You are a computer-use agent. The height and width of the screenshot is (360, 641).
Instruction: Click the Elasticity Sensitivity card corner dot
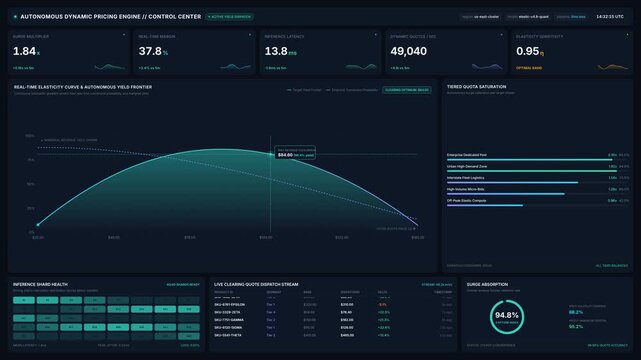pyautogui.click(x=628, y=35)
